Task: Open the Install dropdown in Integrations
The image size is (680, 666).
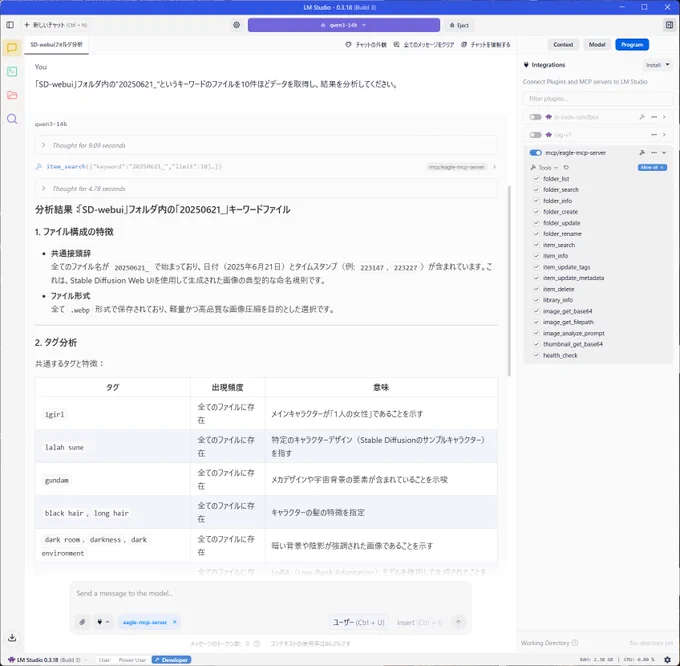Action: 657,65
